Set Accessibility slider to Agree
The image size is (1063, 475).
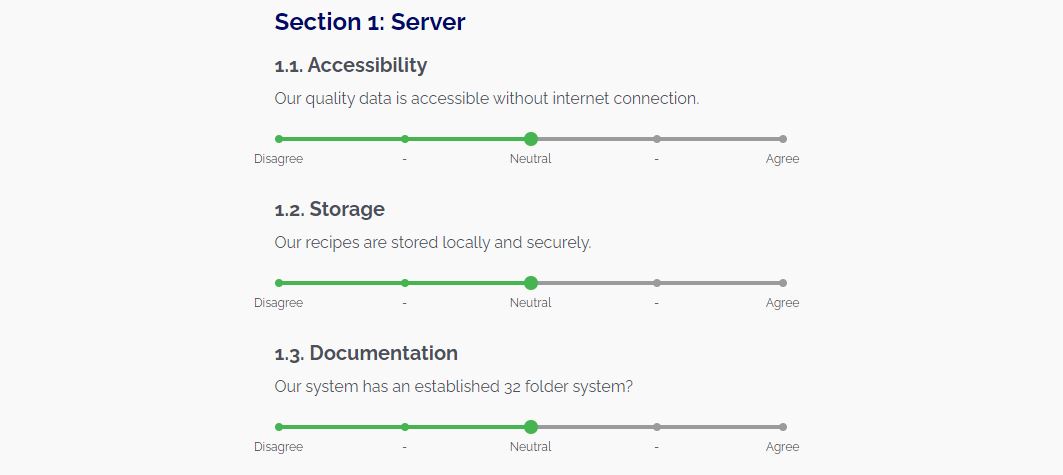coord(782,139)
